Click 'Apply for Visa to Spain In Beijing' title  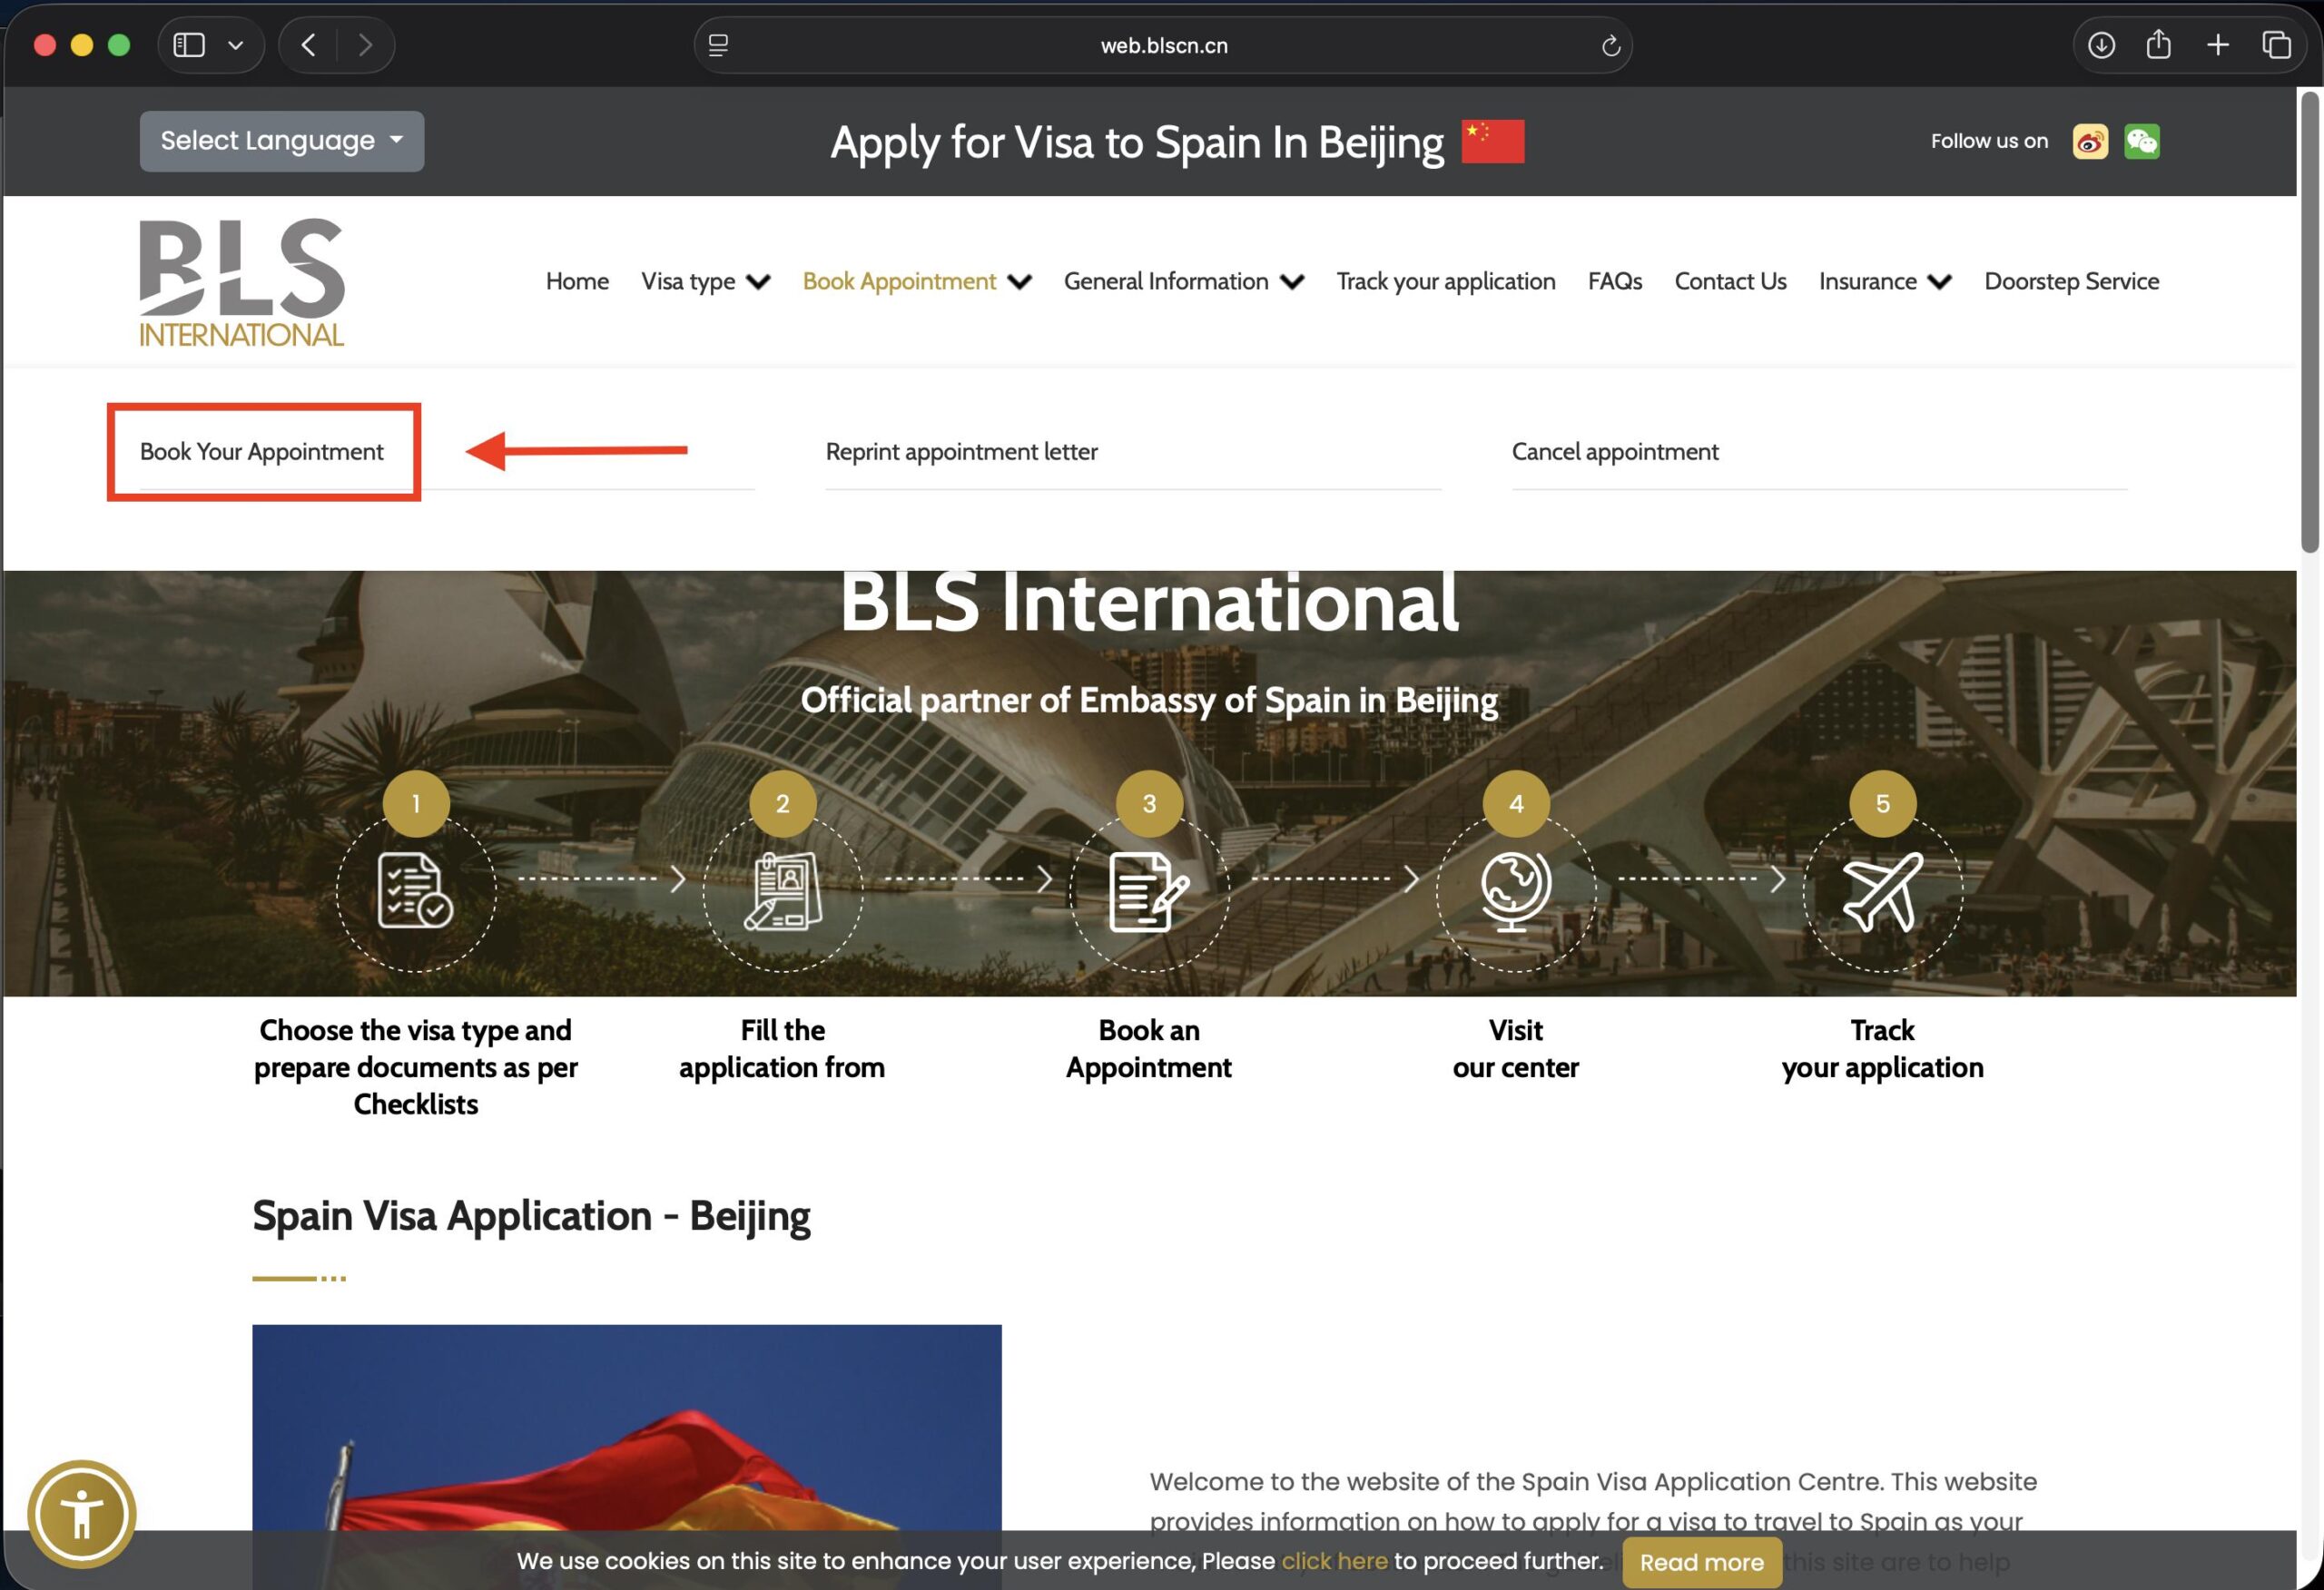1137,142
